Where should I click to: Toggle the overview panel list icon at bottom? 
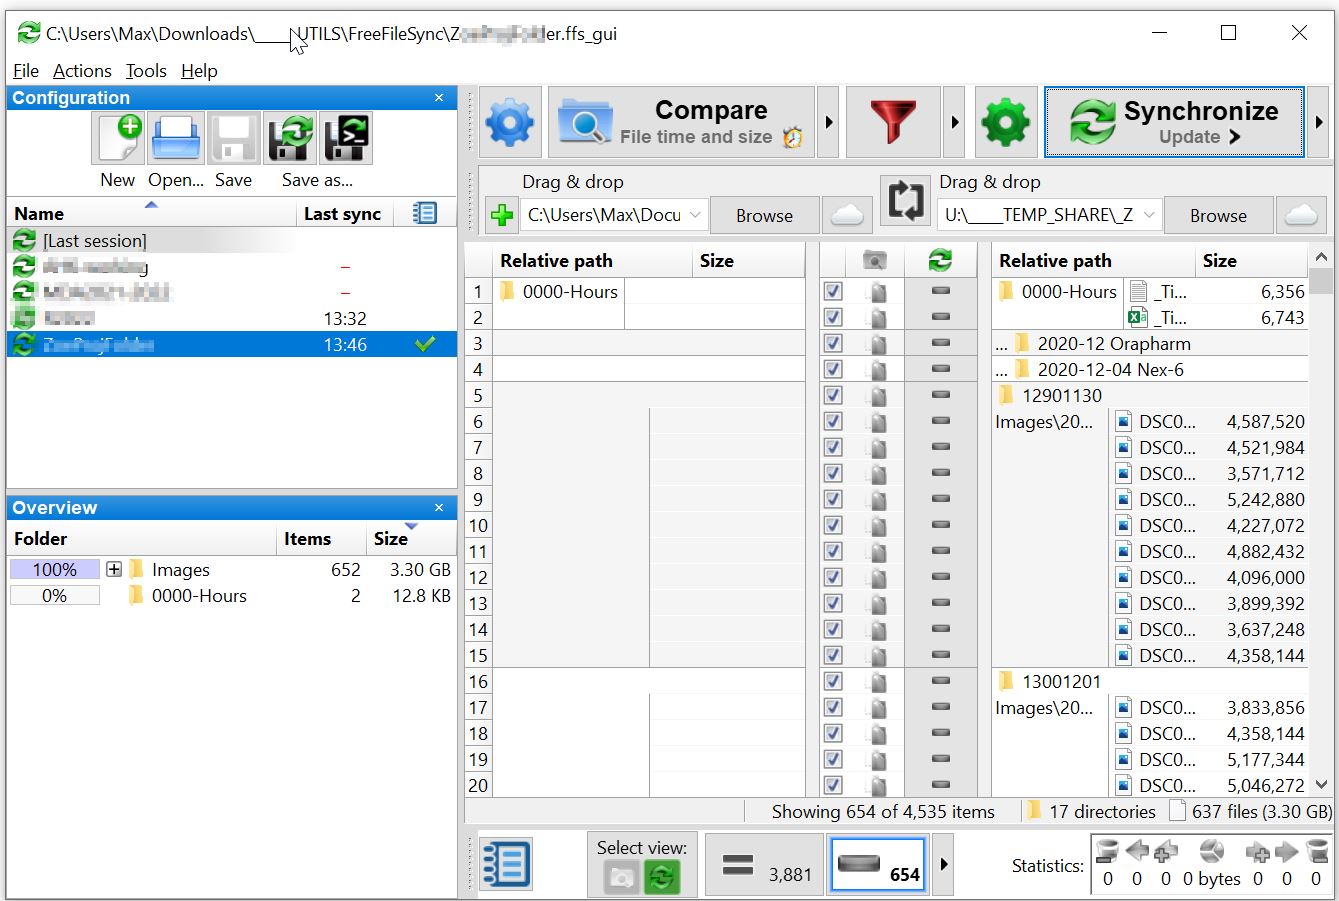[506, 864]
